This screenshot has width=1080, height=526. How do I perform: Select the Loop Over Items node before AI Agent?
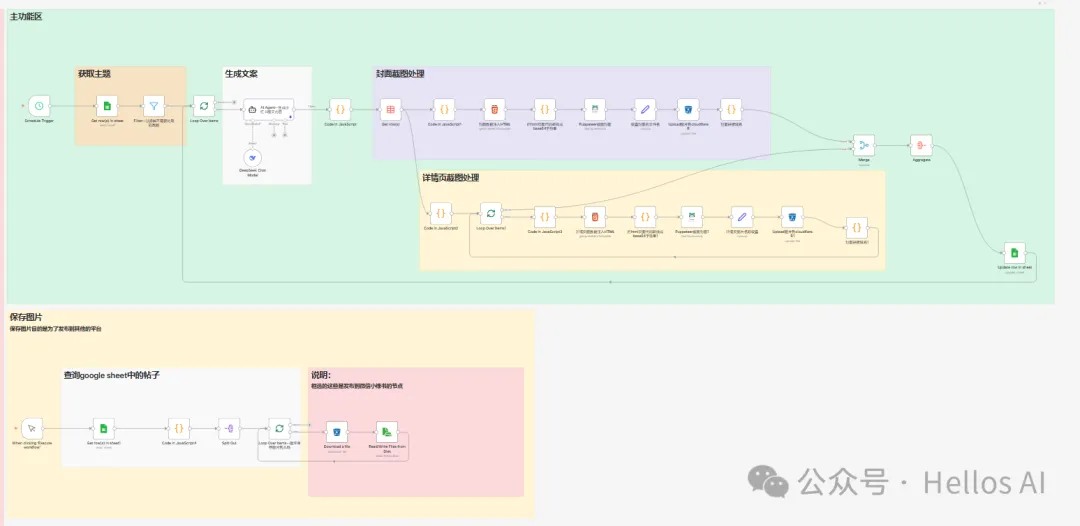203,106
